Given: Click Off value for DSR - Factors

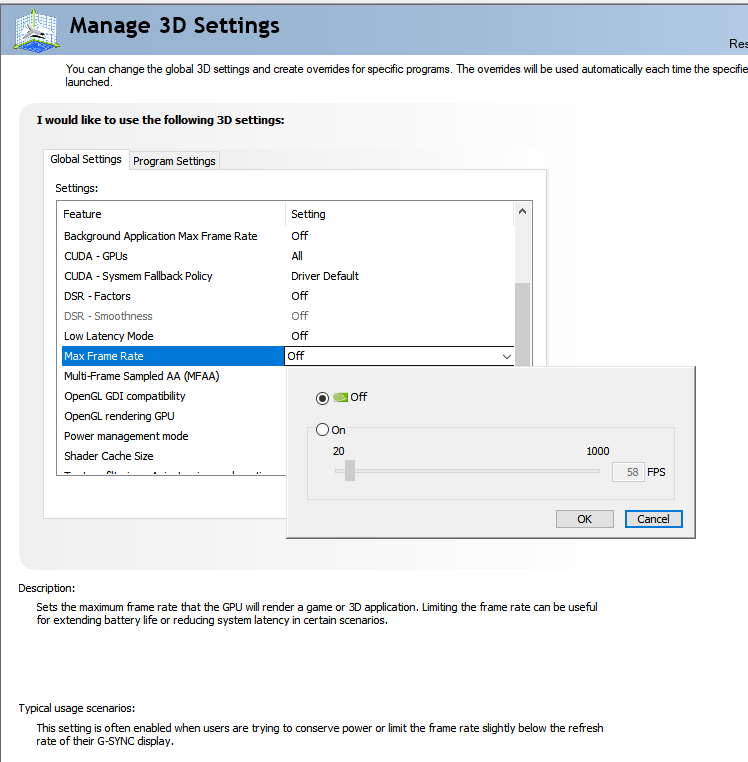Looking at the screenshot, I should tap(299, 296).
